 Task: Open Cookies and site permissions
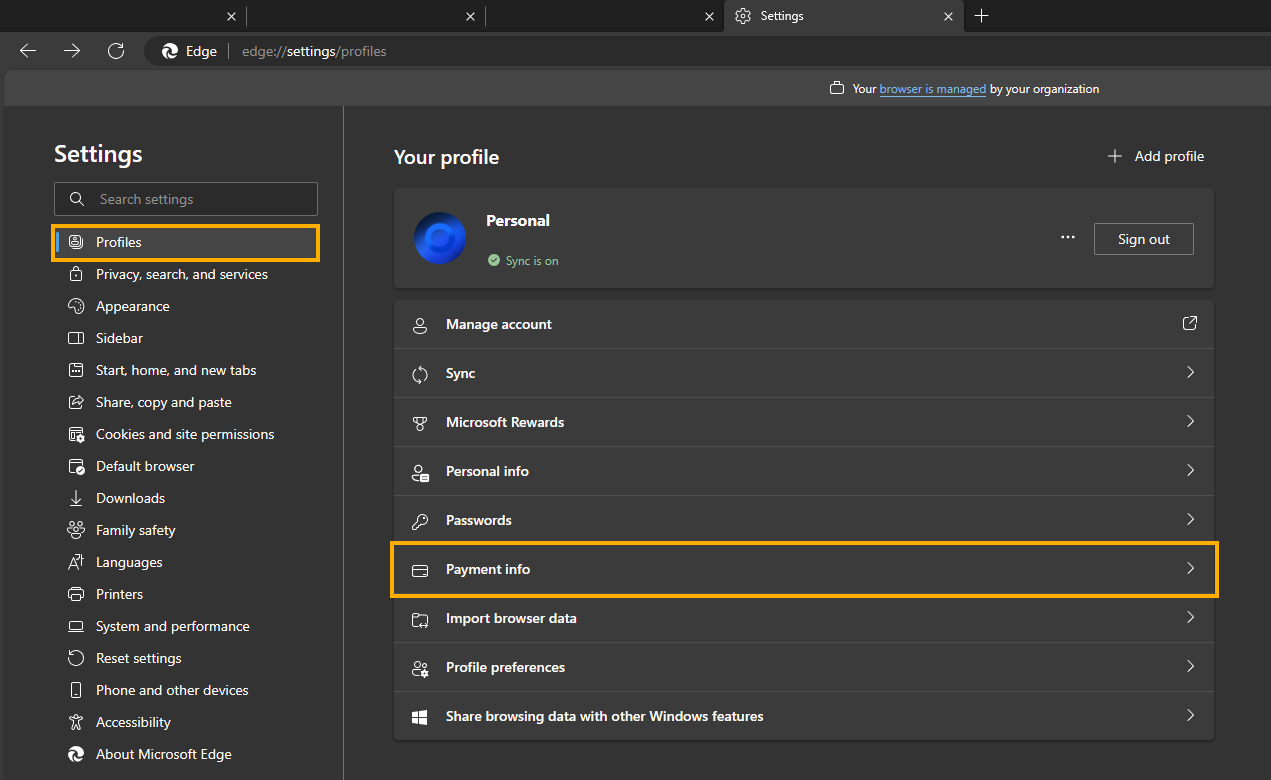[x=186, y=434]
